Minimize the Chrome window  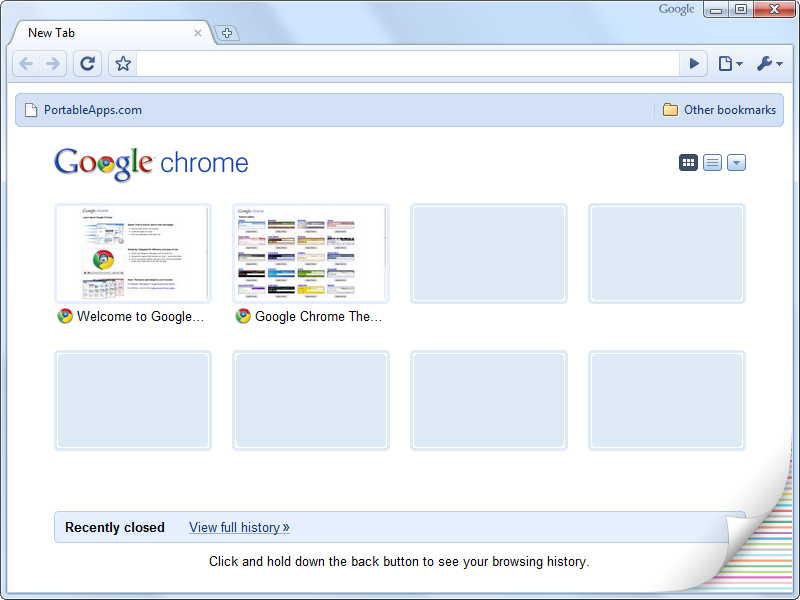point(716,10)
